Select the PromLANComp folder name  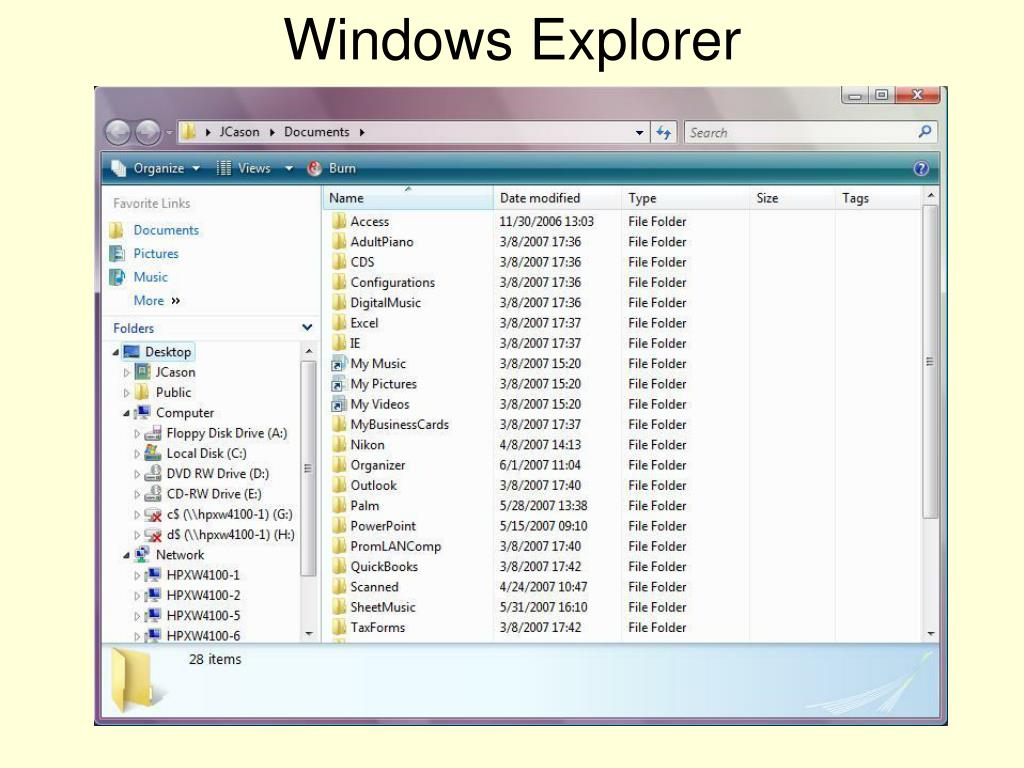tap(396, 546)
